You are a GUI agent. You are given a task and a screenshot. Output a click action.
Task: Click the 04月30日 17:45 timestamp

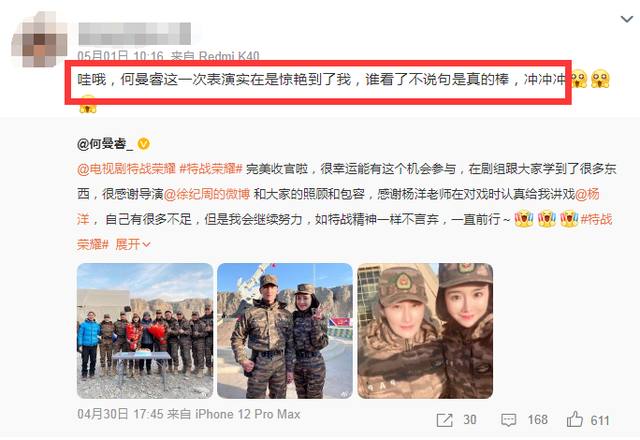[x=120, y=414]
